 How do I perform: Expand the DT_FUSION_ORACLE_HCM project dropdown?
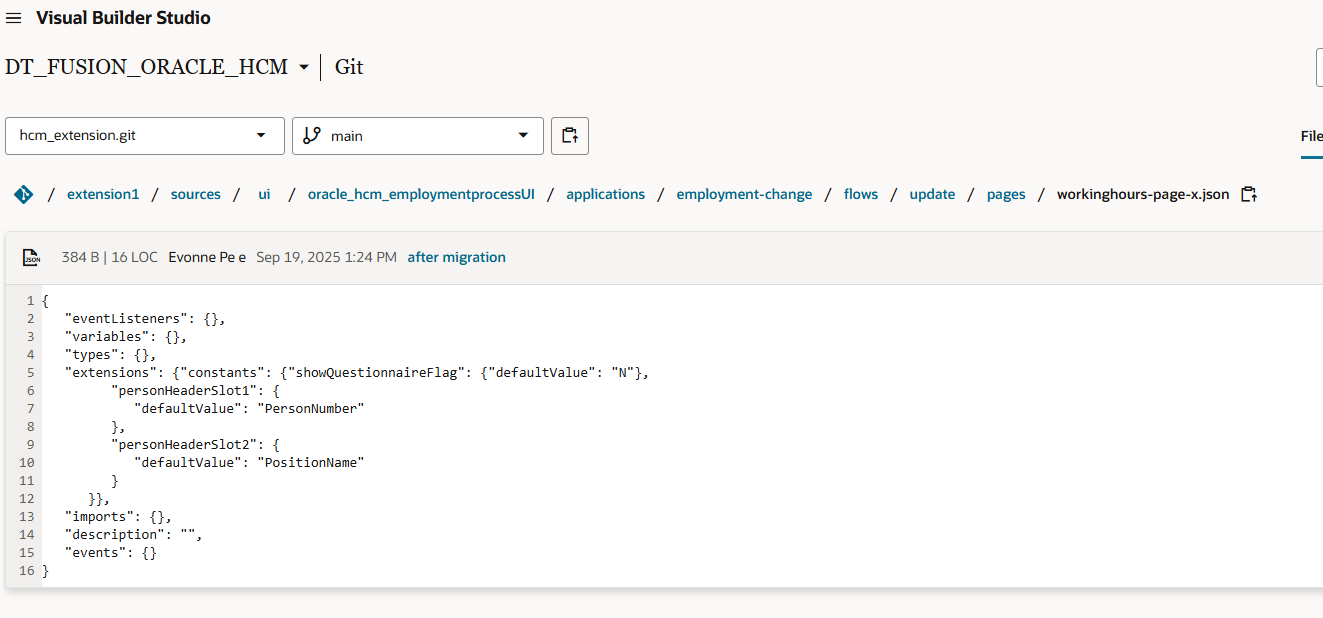tap(304, 68)
